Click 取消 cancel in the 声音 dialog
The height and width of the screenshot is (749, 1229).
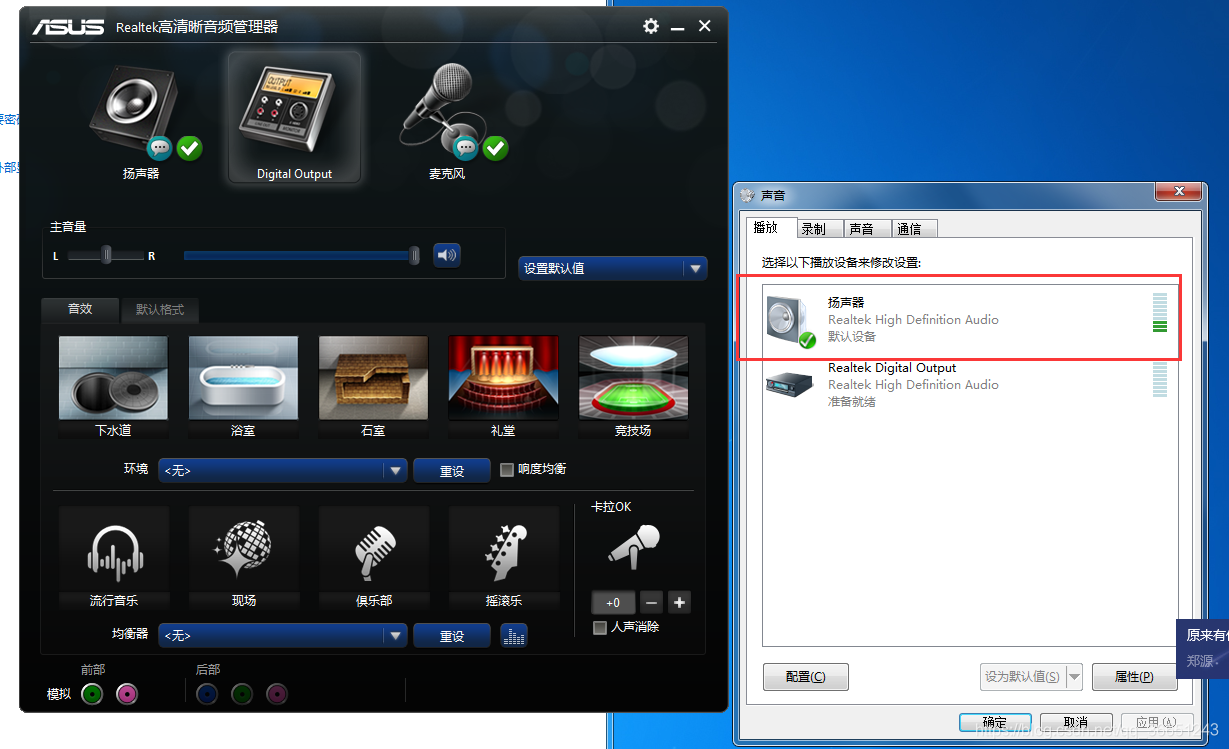[x=1077, y=722]
